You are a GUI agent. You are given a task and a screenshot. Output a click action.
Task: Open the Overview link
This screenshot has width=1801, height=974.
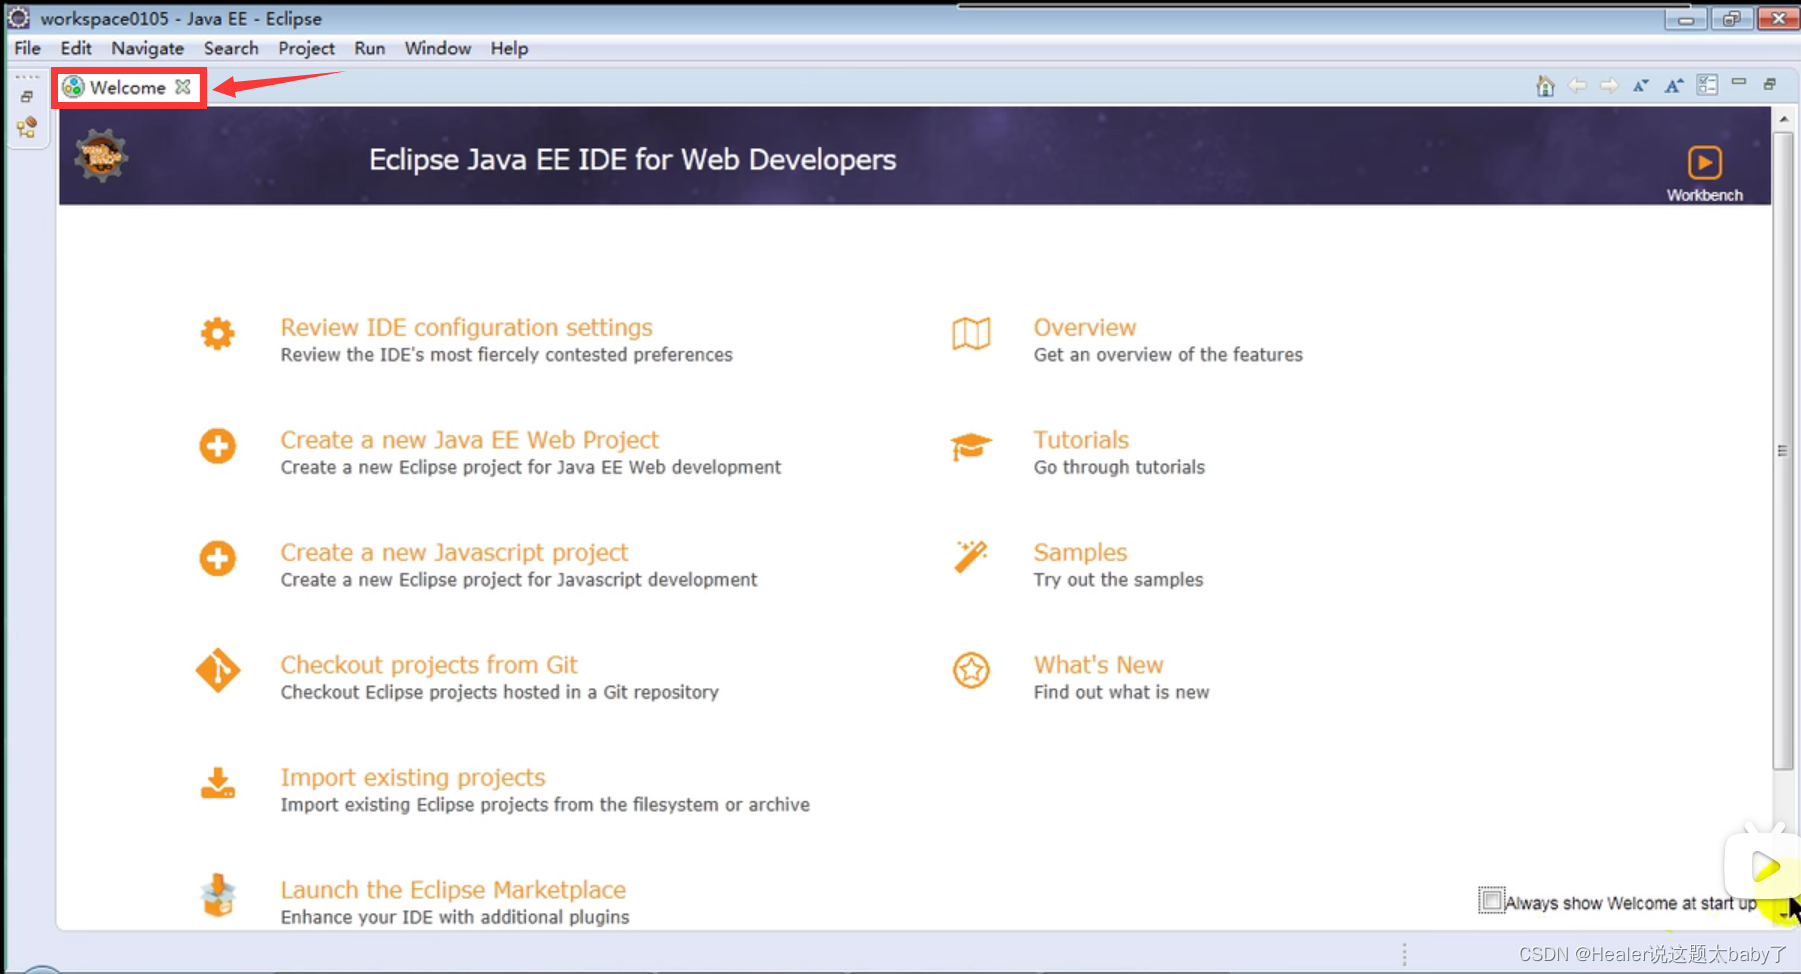(1085, 327)
